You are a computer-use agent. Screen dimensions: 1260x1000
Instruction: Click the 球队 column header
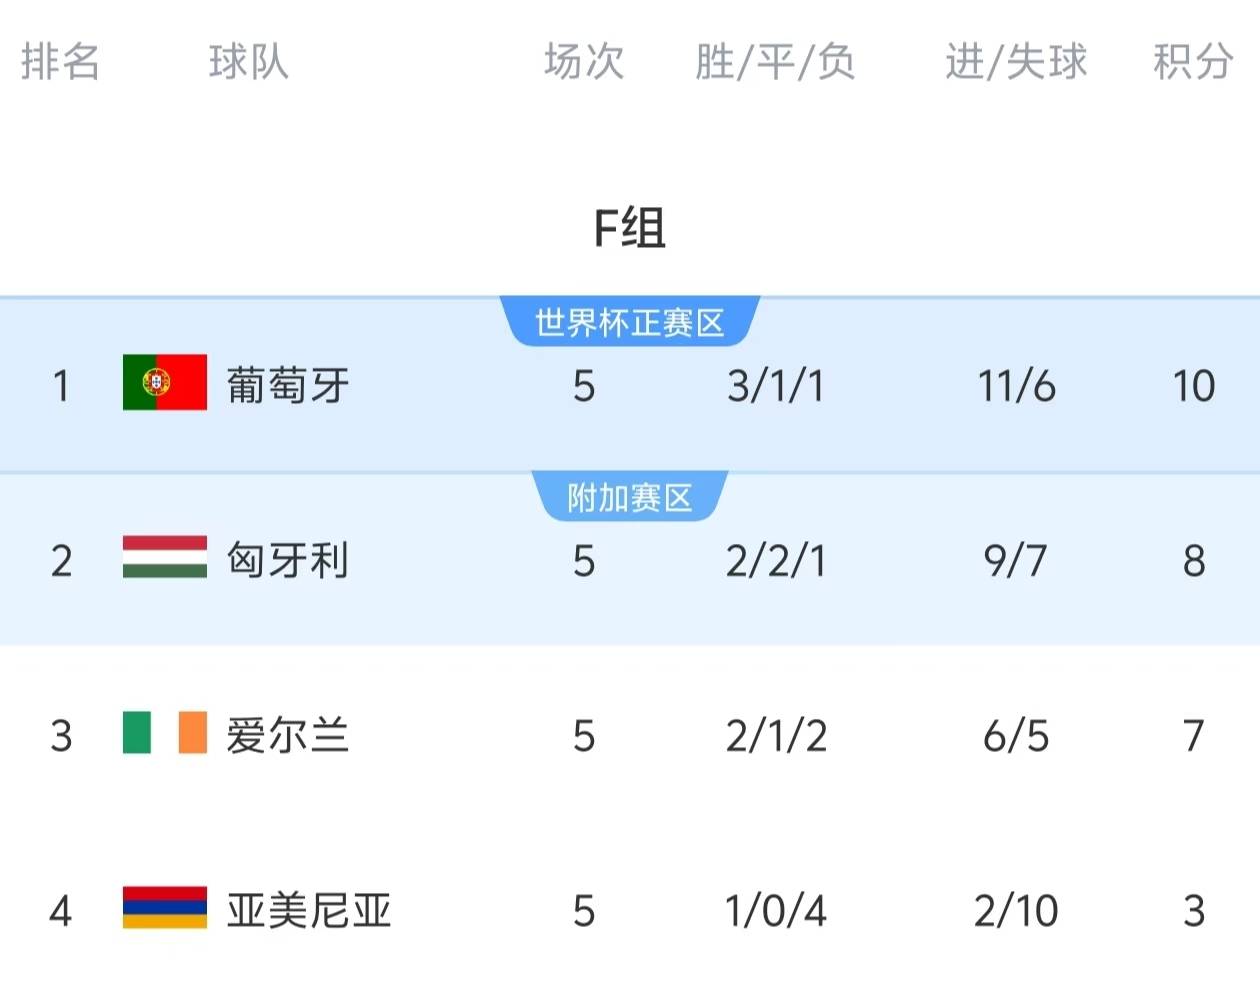[249, 62]
